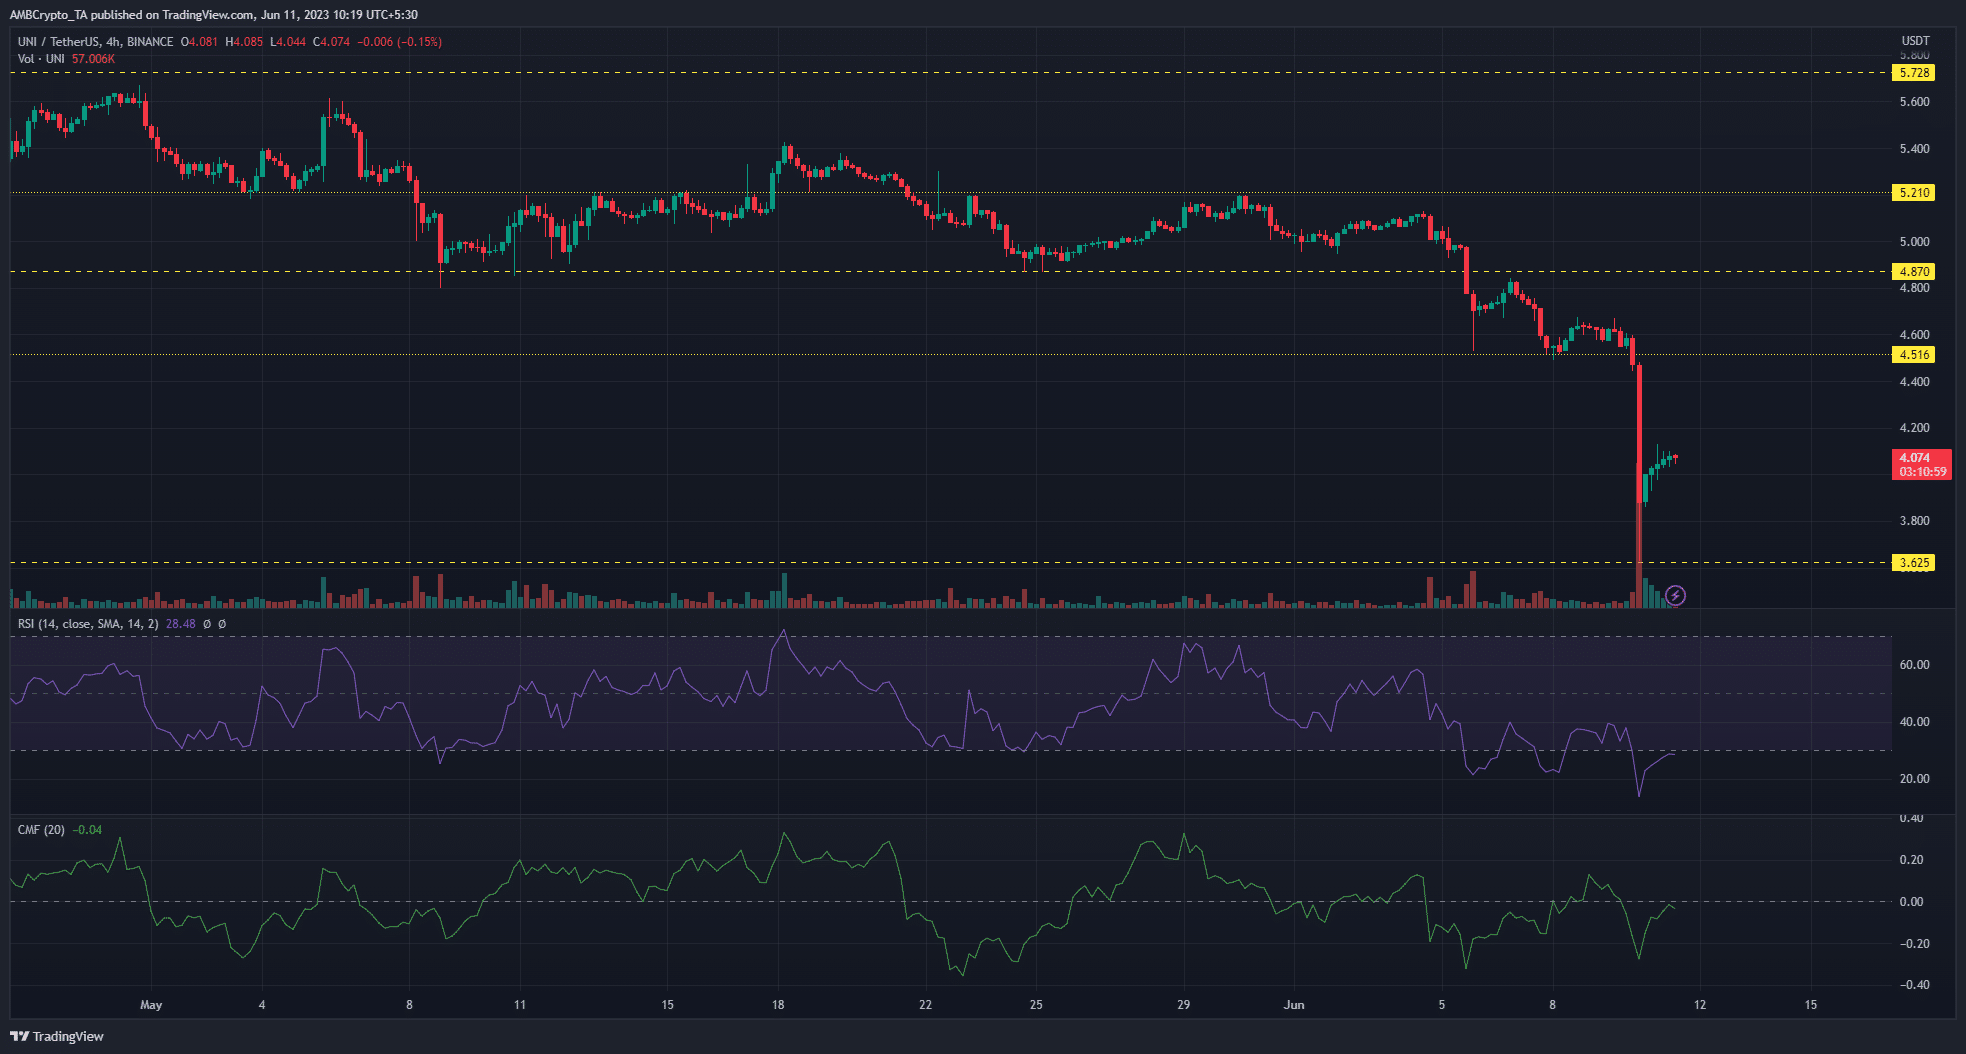Screen dimensions: 1966x1054
Task: Select the 5.728 yellow price level label
Action: [x=1914, y=73]
